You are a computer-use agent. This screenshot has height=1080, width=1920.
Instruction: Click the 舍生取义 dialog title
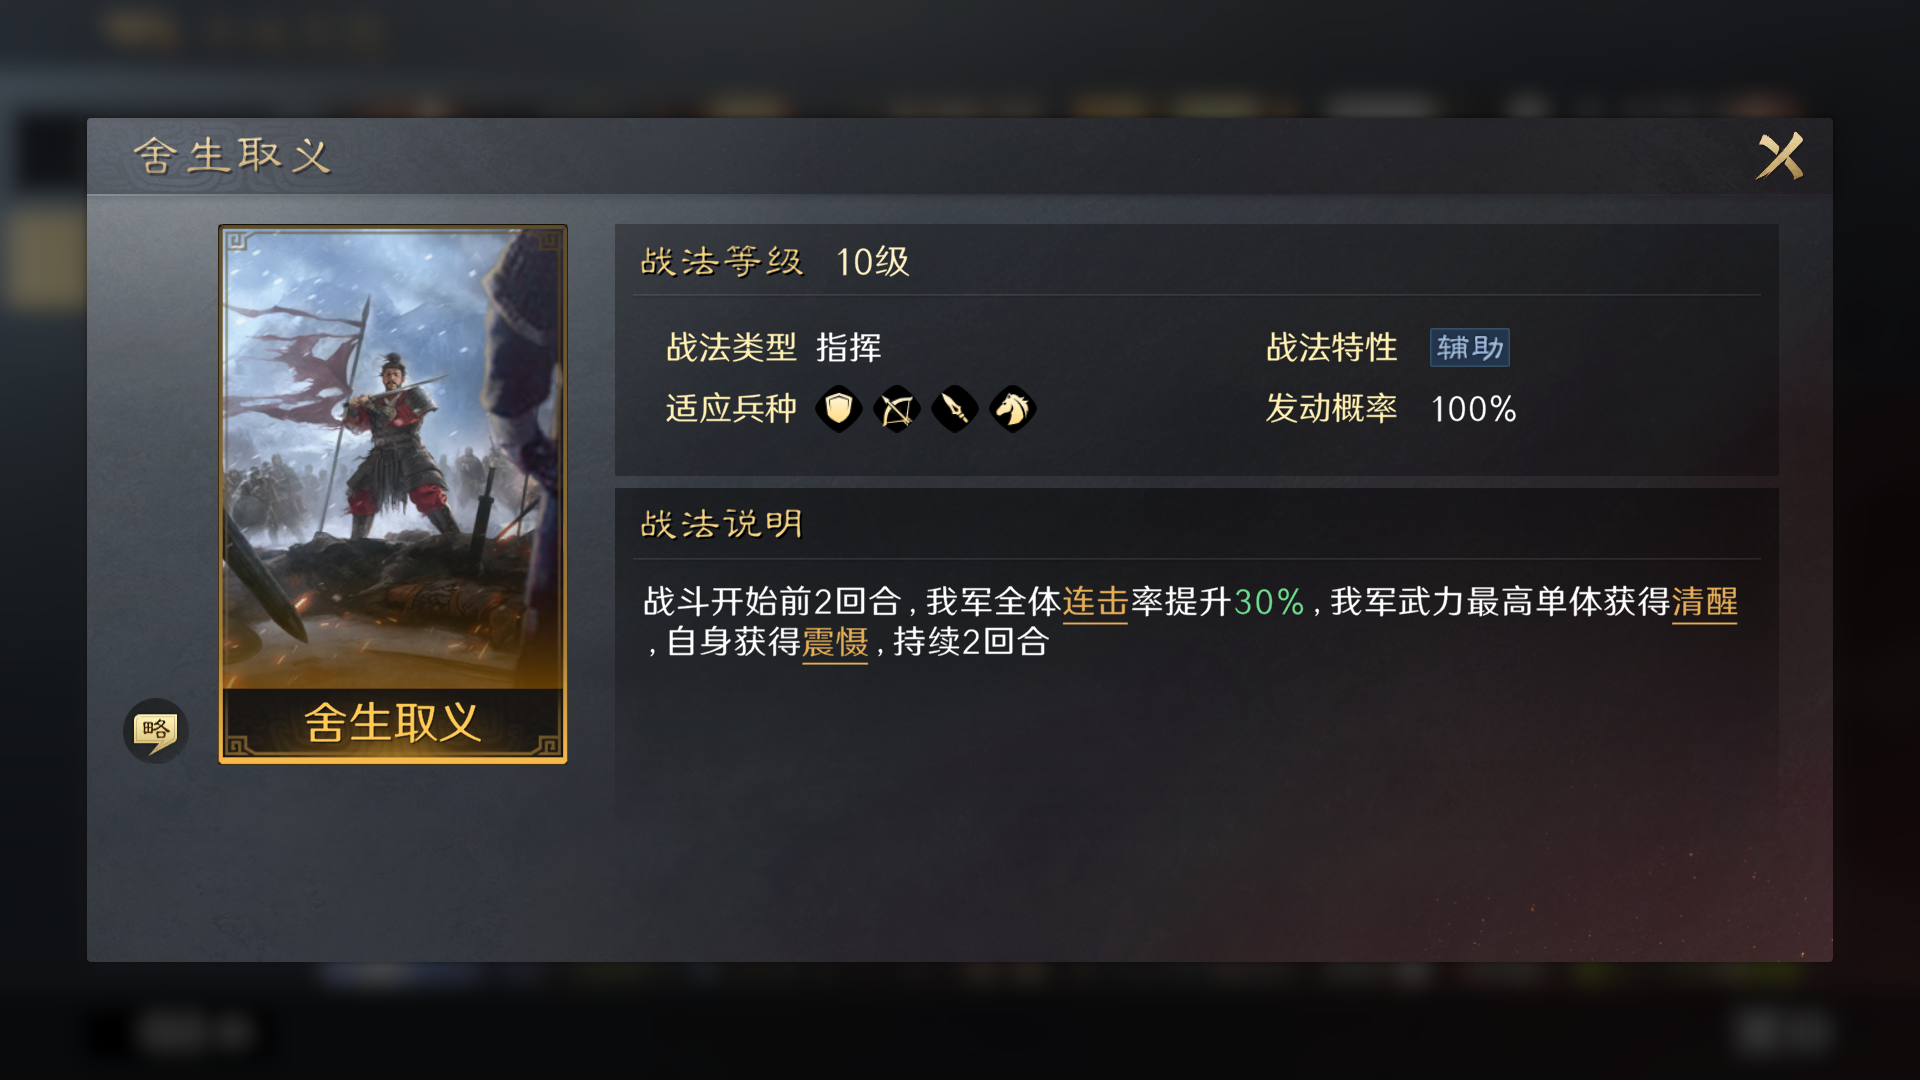click(x=232, y=156)
